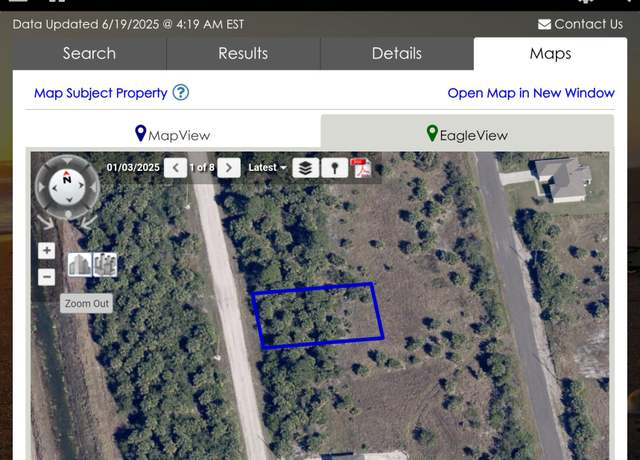The image size is (640, 460).
Task: Click the map pin marker tool
Action: point(334,168)
